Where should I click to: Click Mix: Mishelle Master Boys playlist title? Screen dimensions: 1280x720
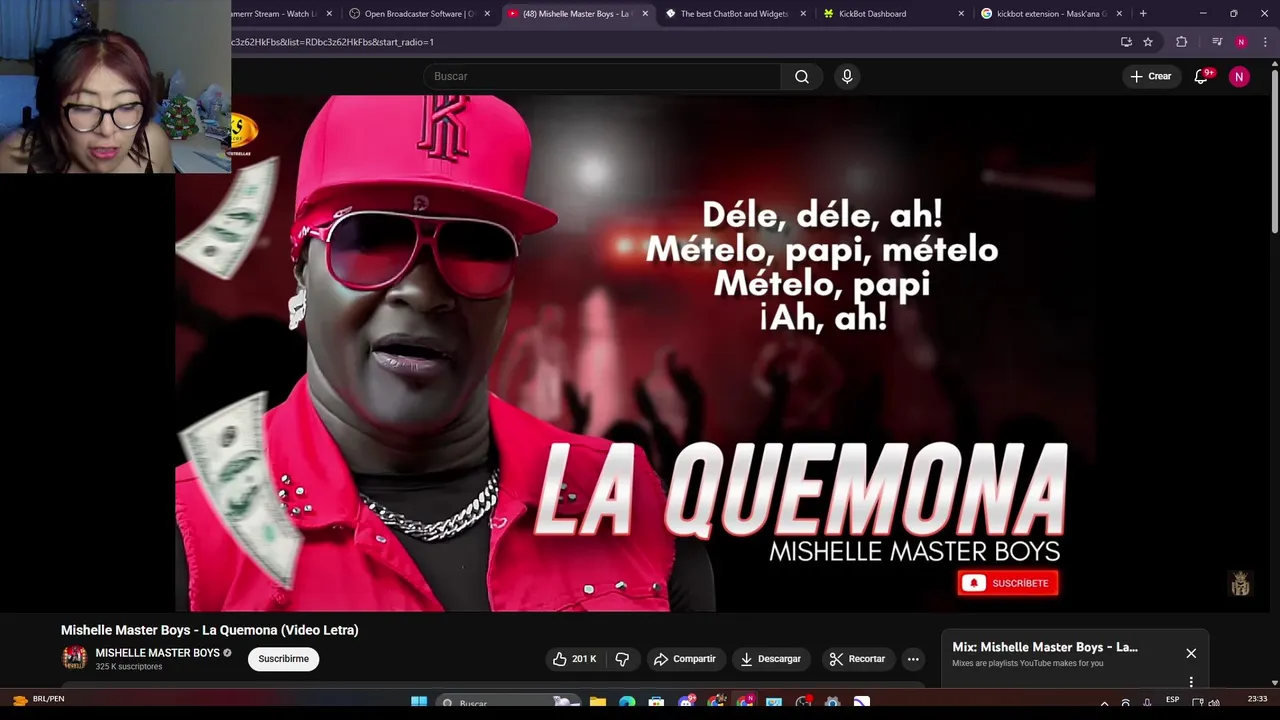coord(1045,647)
